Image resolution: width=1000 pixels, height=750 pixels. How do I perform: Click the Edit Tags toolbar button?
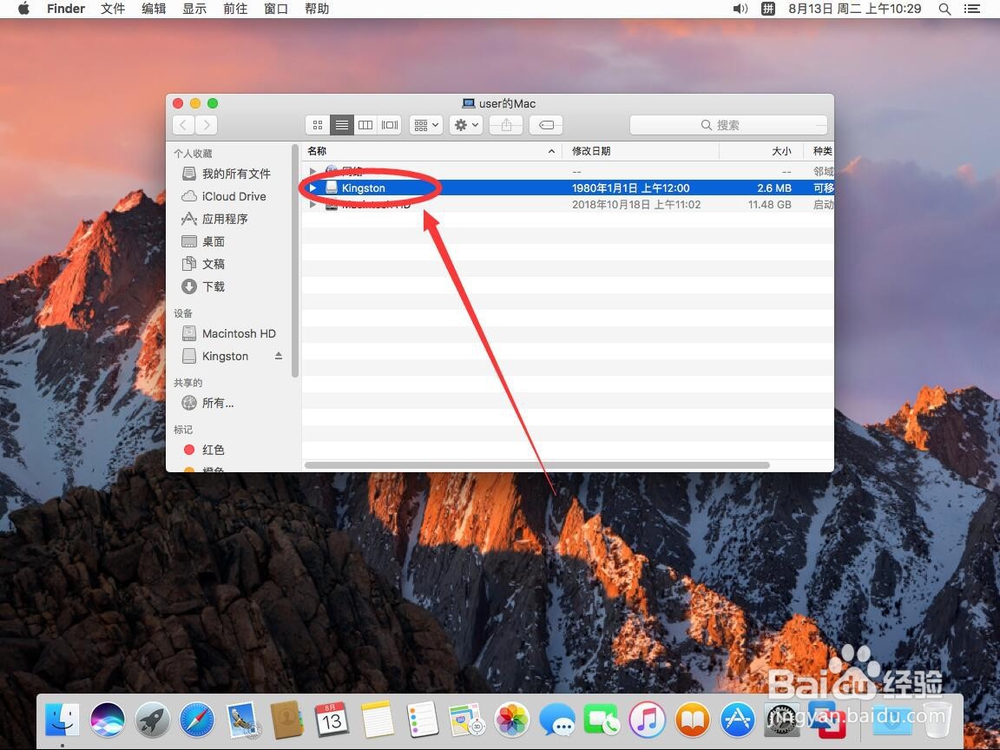[x=546, y=125]
